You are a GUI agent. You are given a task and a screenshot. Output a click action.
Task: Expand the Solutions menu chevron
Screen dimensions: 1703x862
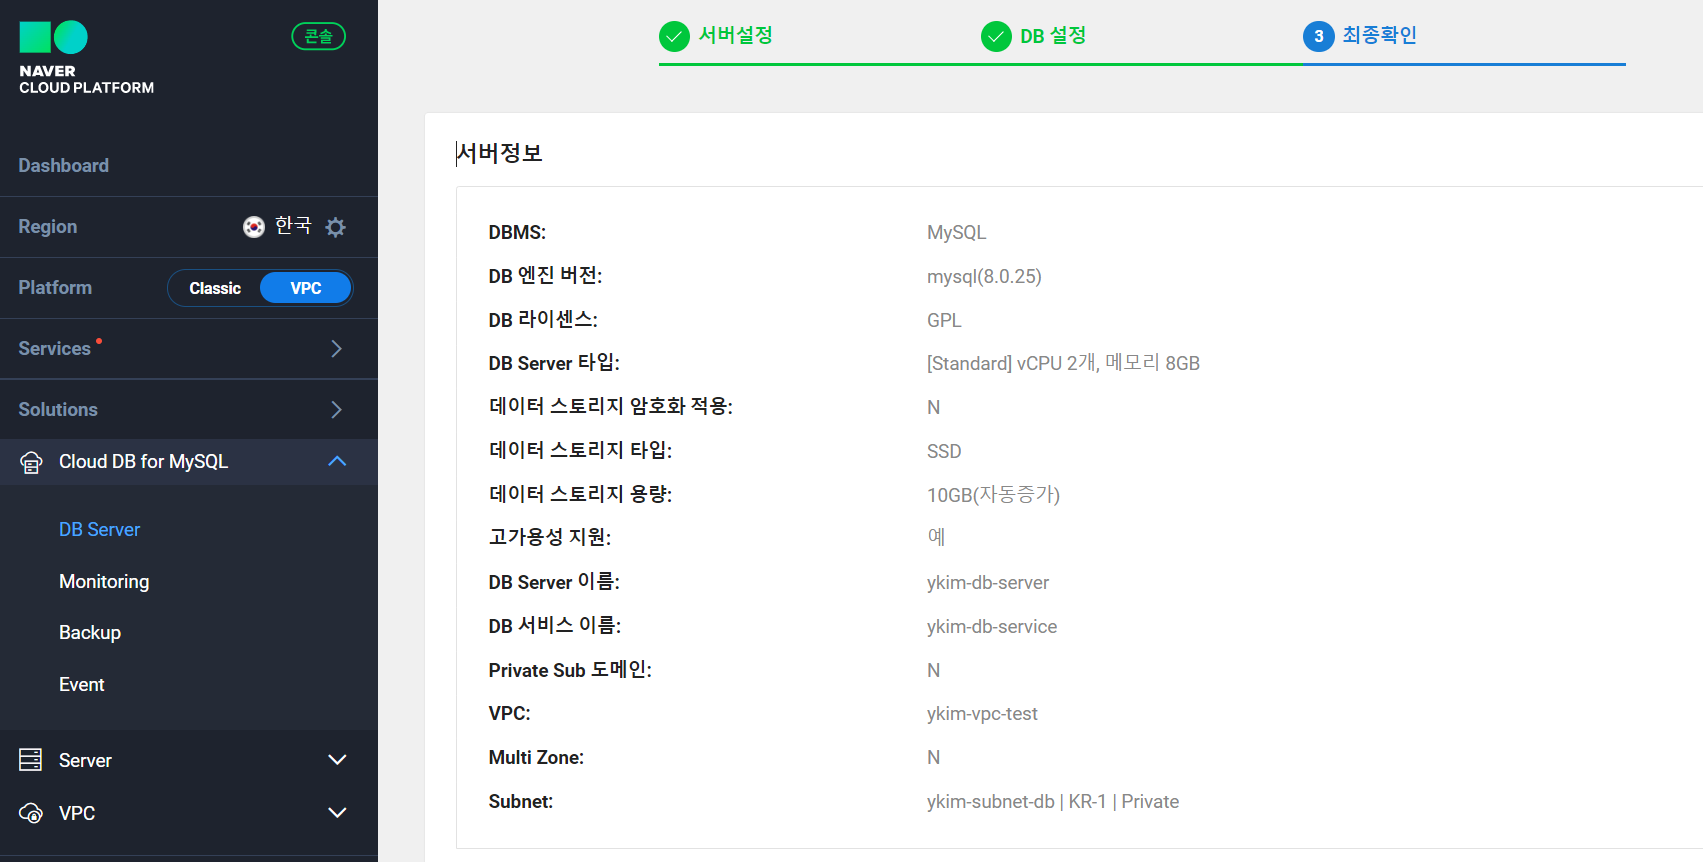click(x=336, y=410)
